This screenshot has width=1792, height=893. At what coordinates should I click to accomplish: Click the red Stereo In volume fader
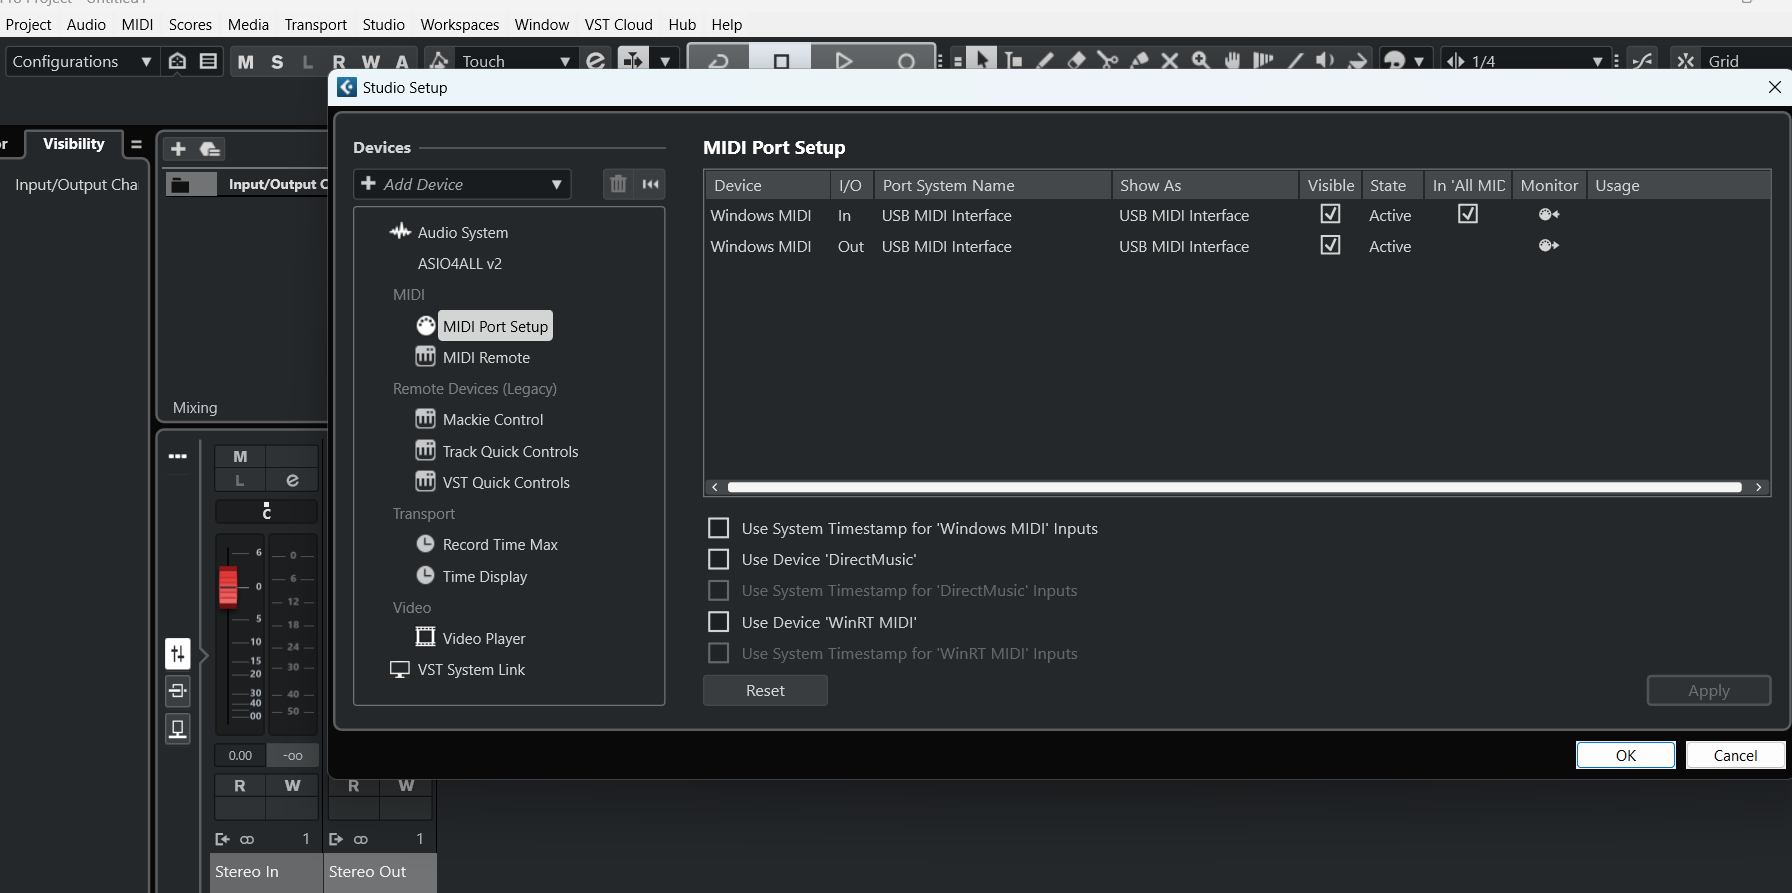point(228,587)
